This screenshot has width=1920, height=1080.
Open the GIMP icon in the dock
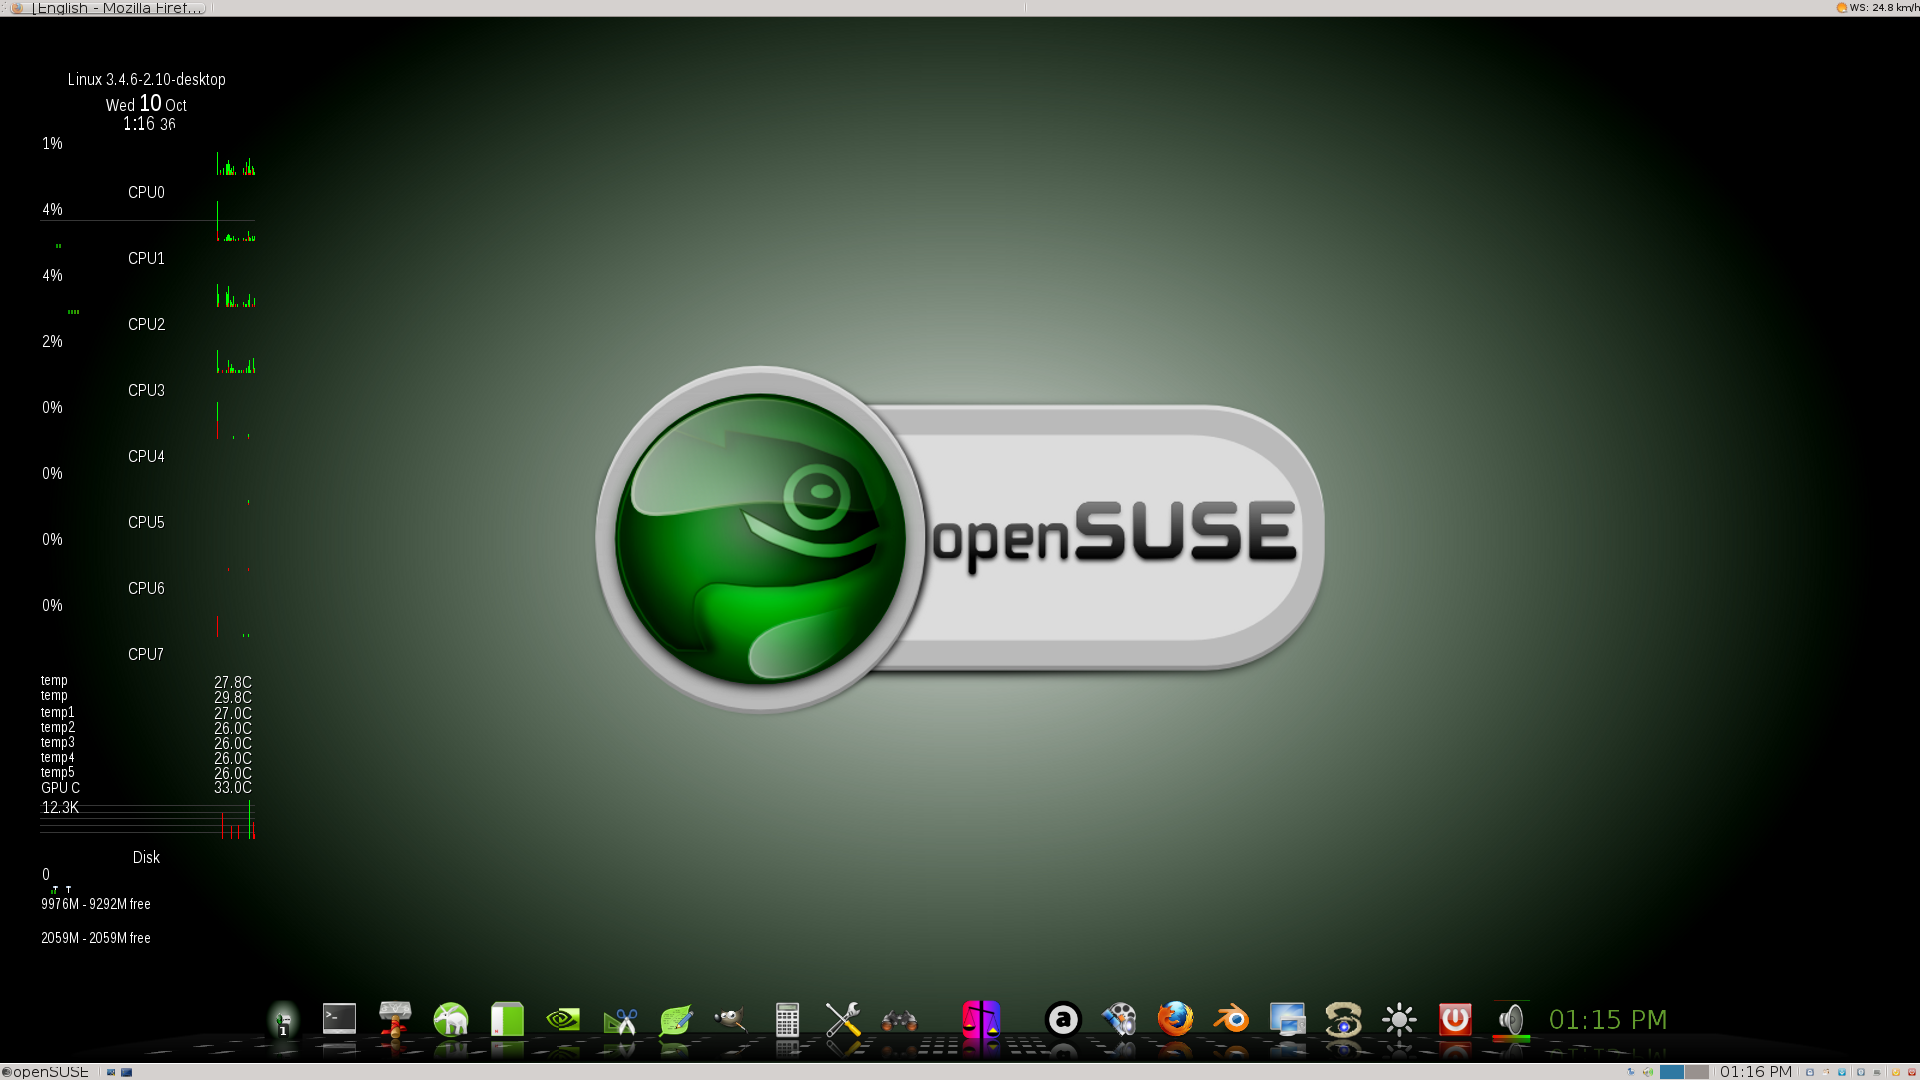731,1019
